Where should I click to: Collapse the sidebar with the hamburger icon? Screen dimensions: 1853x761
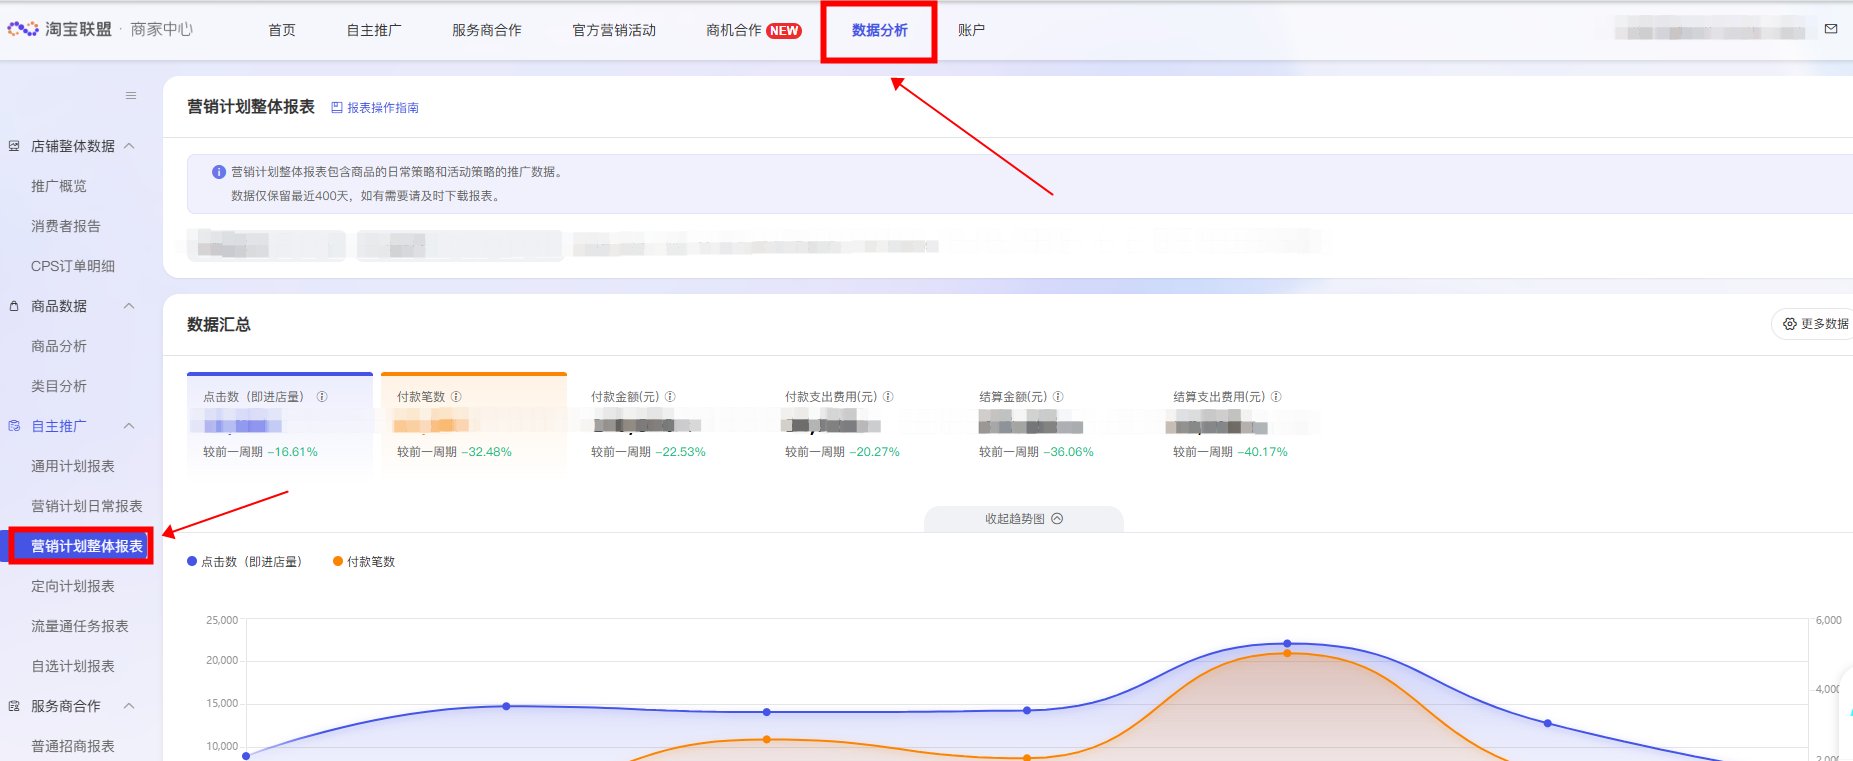tap(131, 96)
